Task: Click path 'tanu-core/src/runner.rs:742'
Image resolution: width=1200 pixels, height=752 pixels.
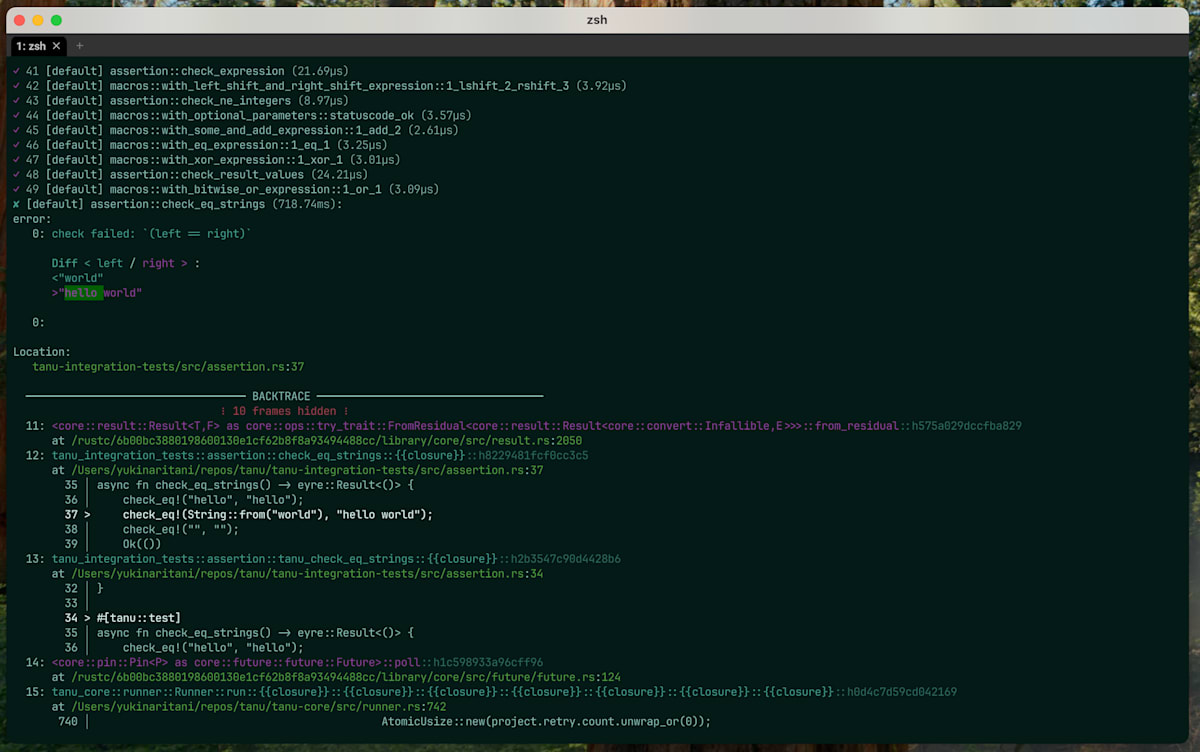Action: tap(258, 706)
